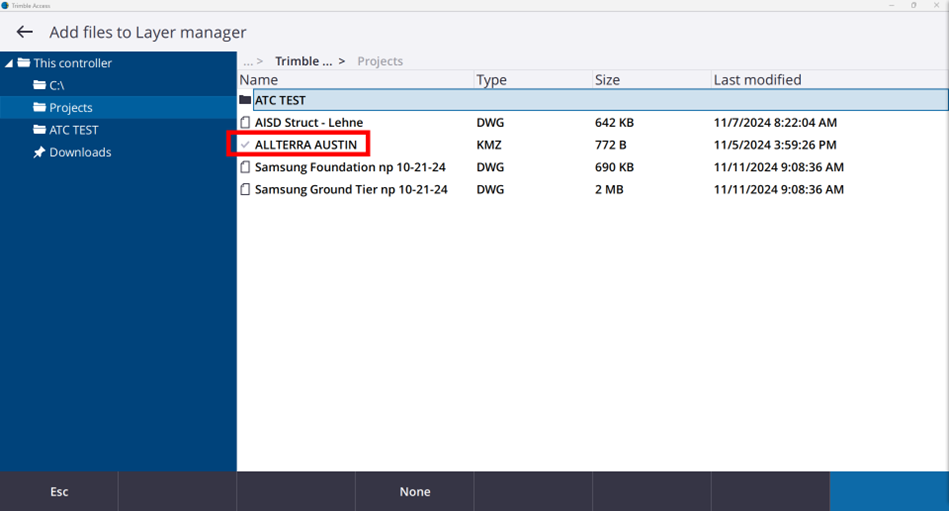
Task: Click folder icon beside ATC TEST in sidebar
Action: click(x=39, y=130)
